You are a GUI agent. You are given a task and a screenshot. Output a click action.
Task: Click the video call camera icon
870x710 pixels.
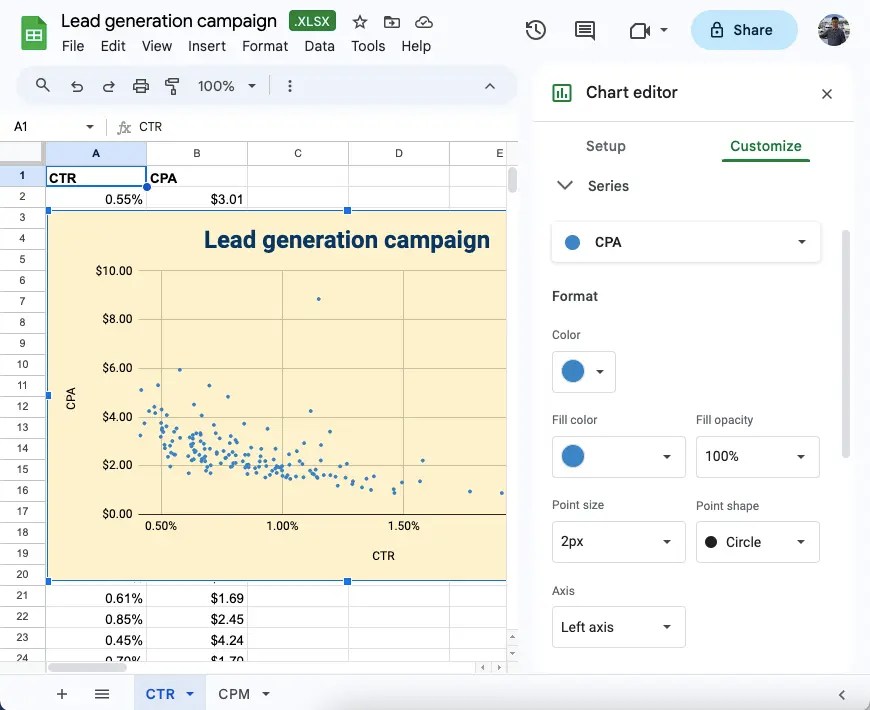pos(641,30)
